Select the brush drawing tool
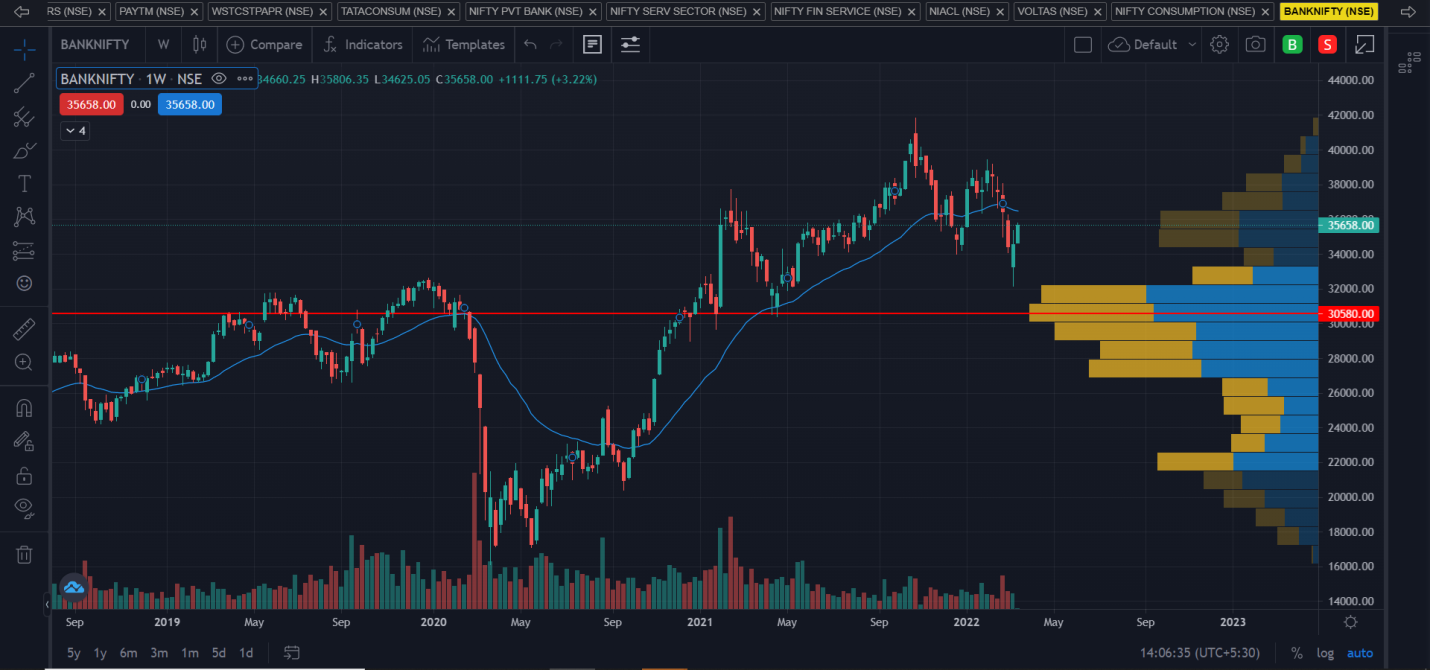 click(x=25, y=150)
